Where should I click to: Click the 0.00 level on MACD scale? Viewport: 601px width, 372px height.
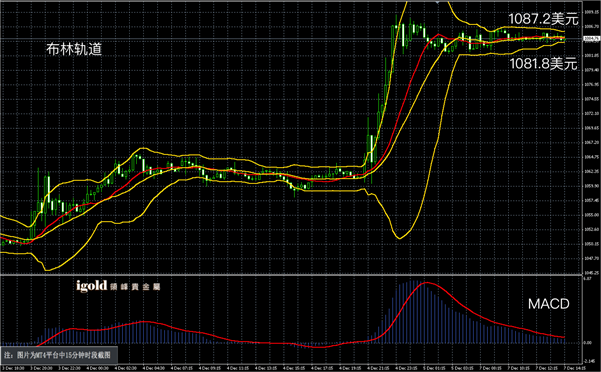[x=587, y=343]
